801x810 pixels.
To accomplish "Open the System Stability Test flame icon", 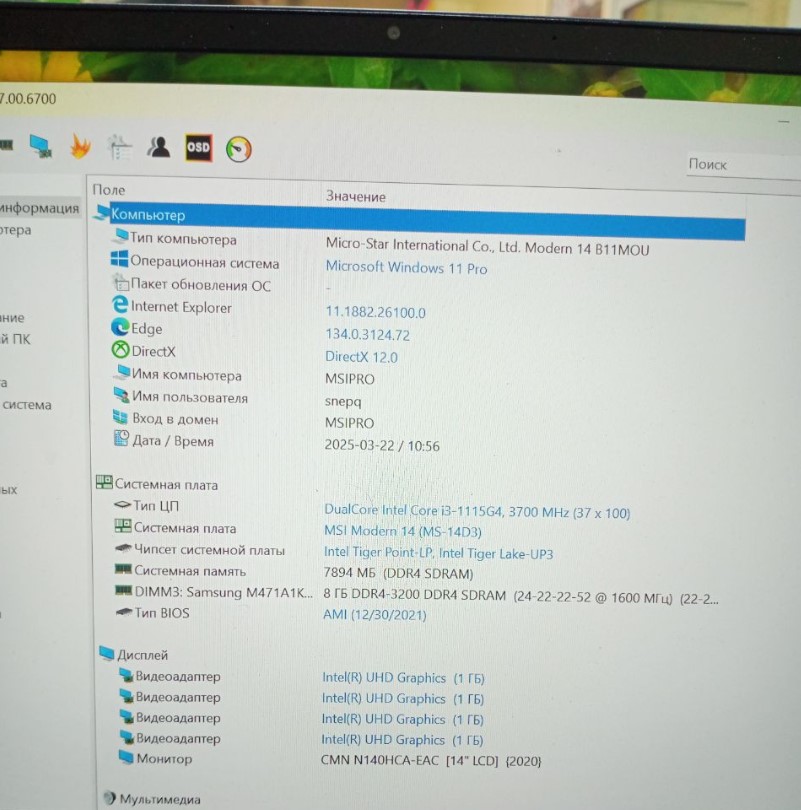I will [x=80, y=147].
